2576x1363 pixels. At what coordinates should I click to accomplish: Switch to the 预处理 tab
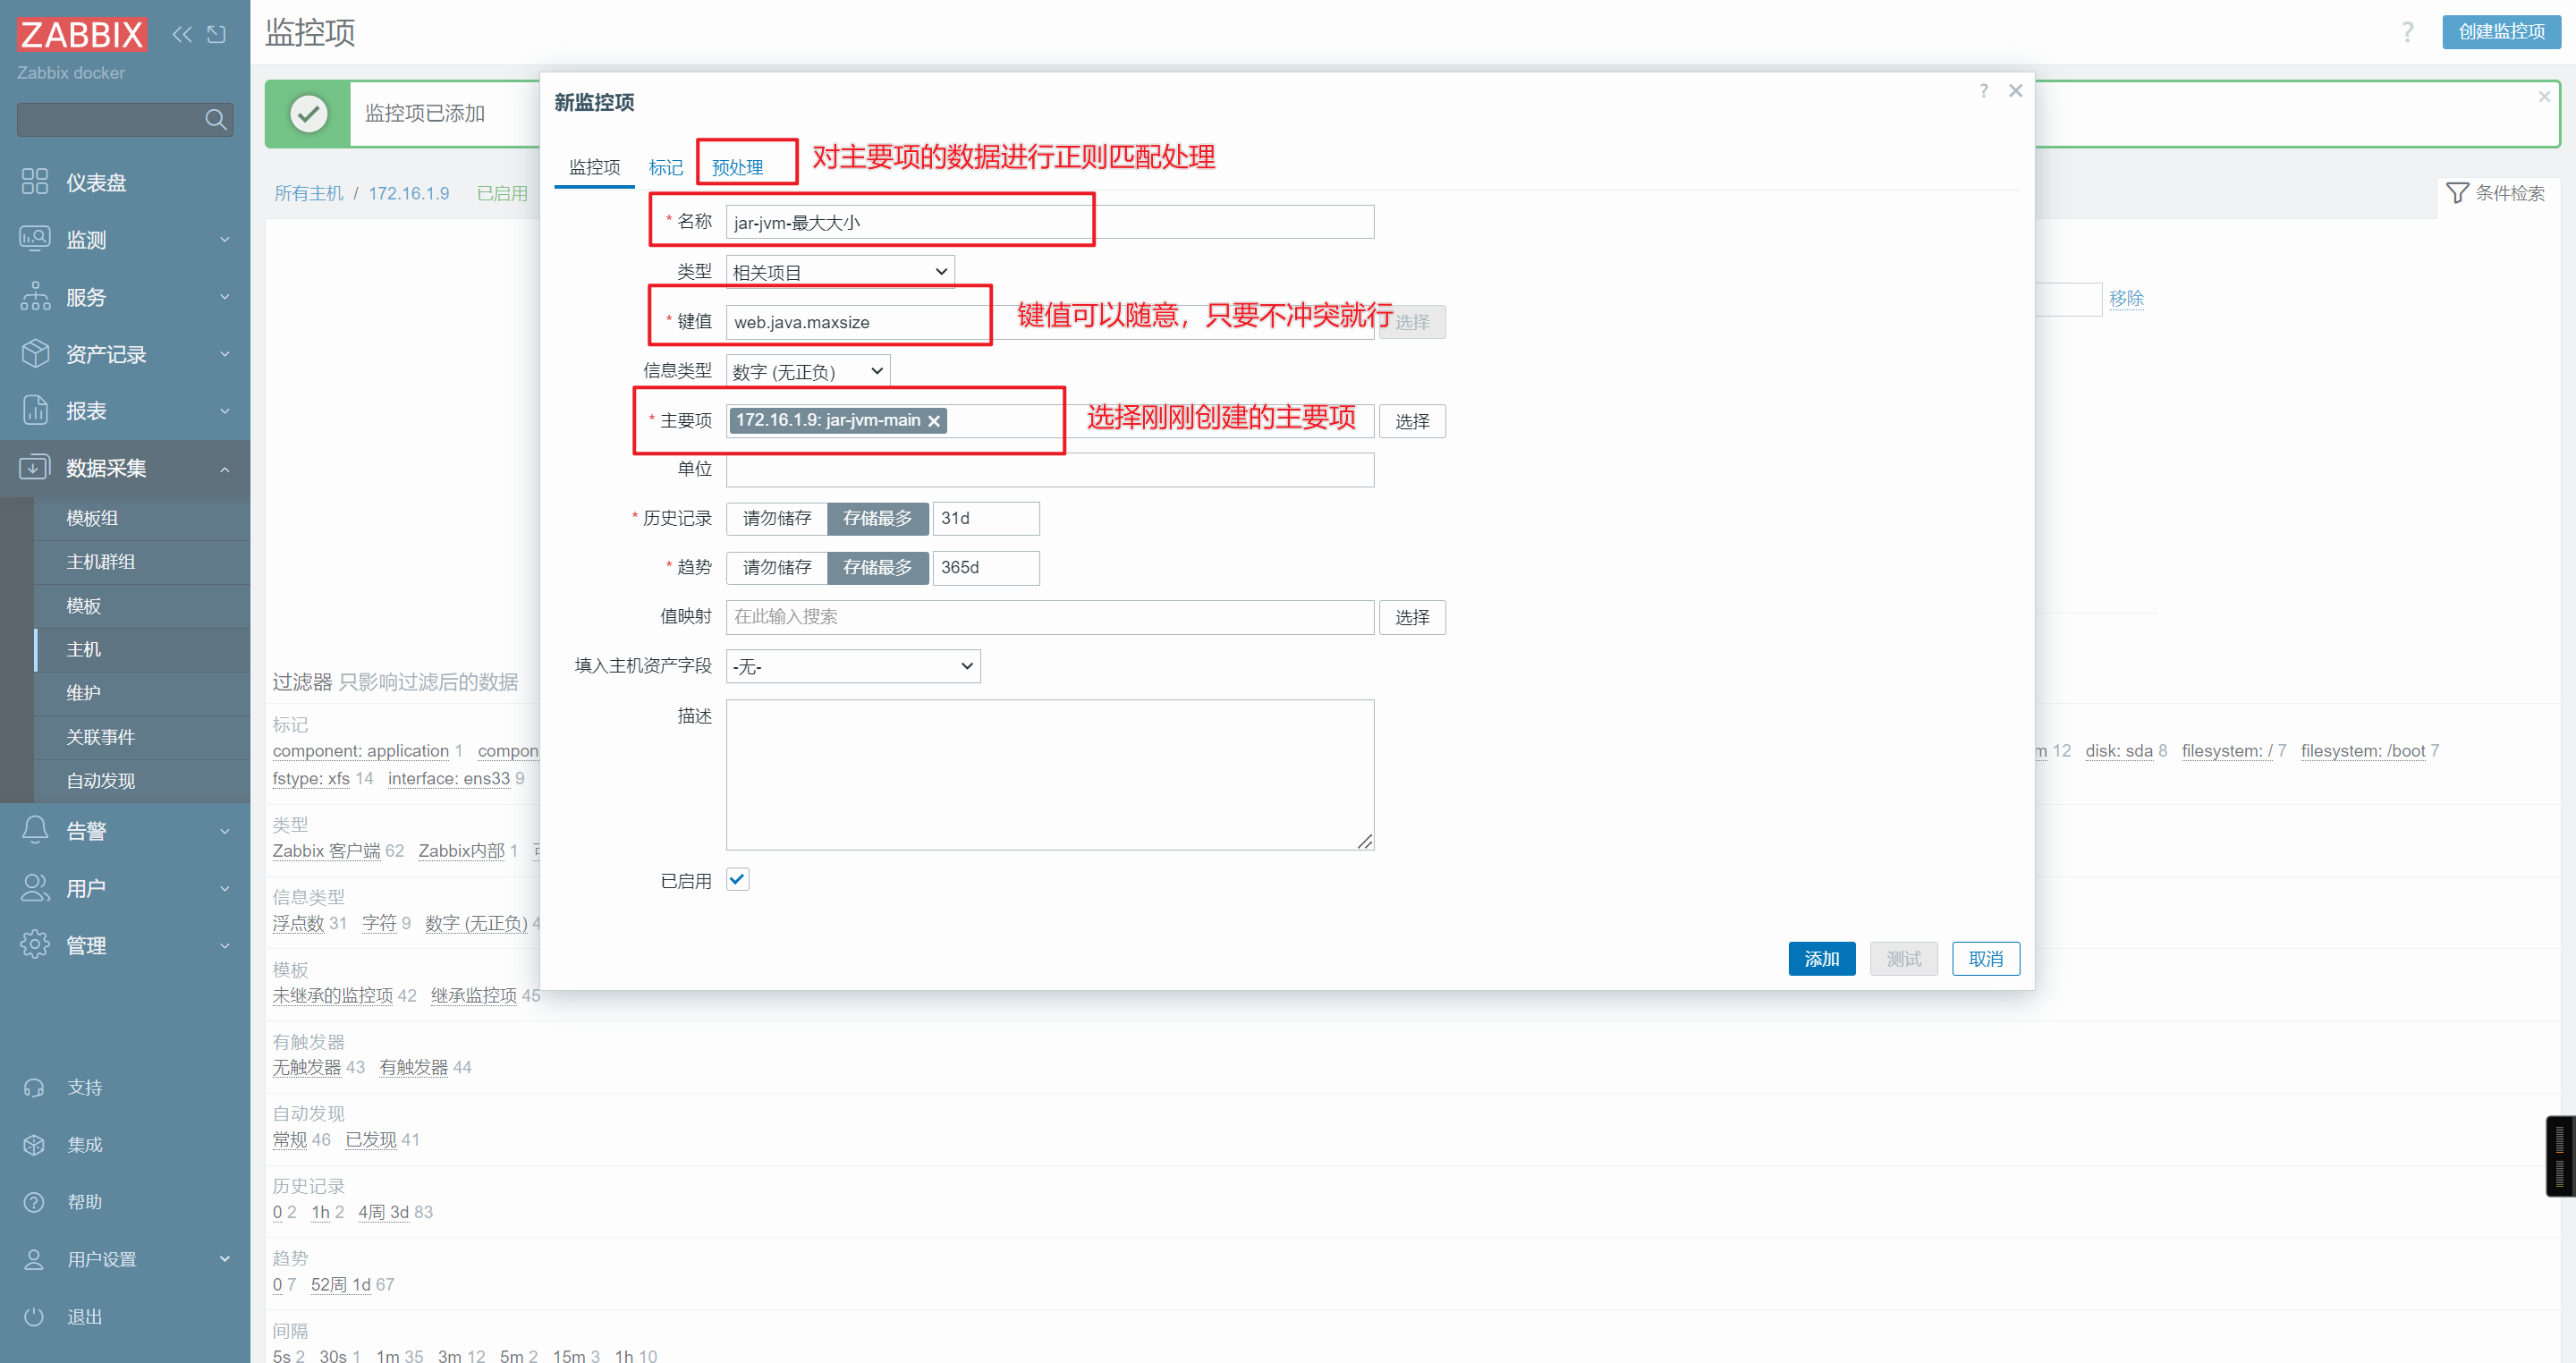[738, 167]
